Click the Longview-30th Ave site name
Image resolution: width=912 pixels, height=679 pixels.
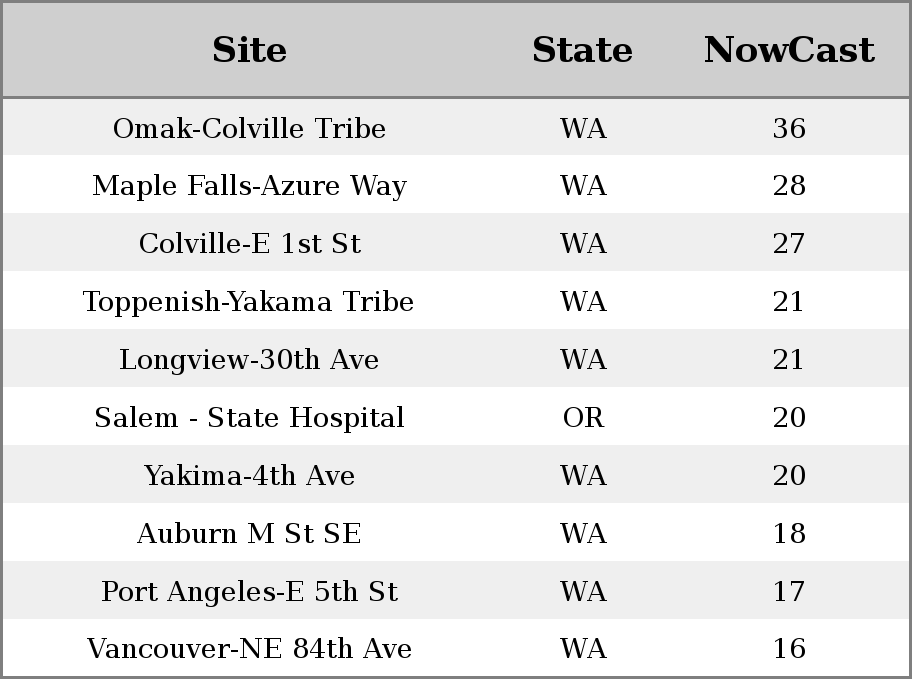[249, 360]
